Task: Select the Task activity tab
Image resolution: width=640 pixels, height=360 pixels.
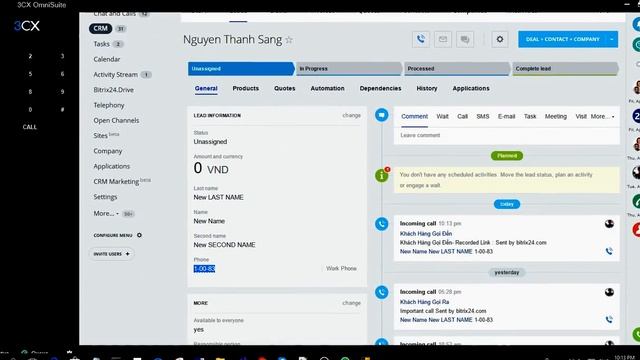Action: (530, 117)
